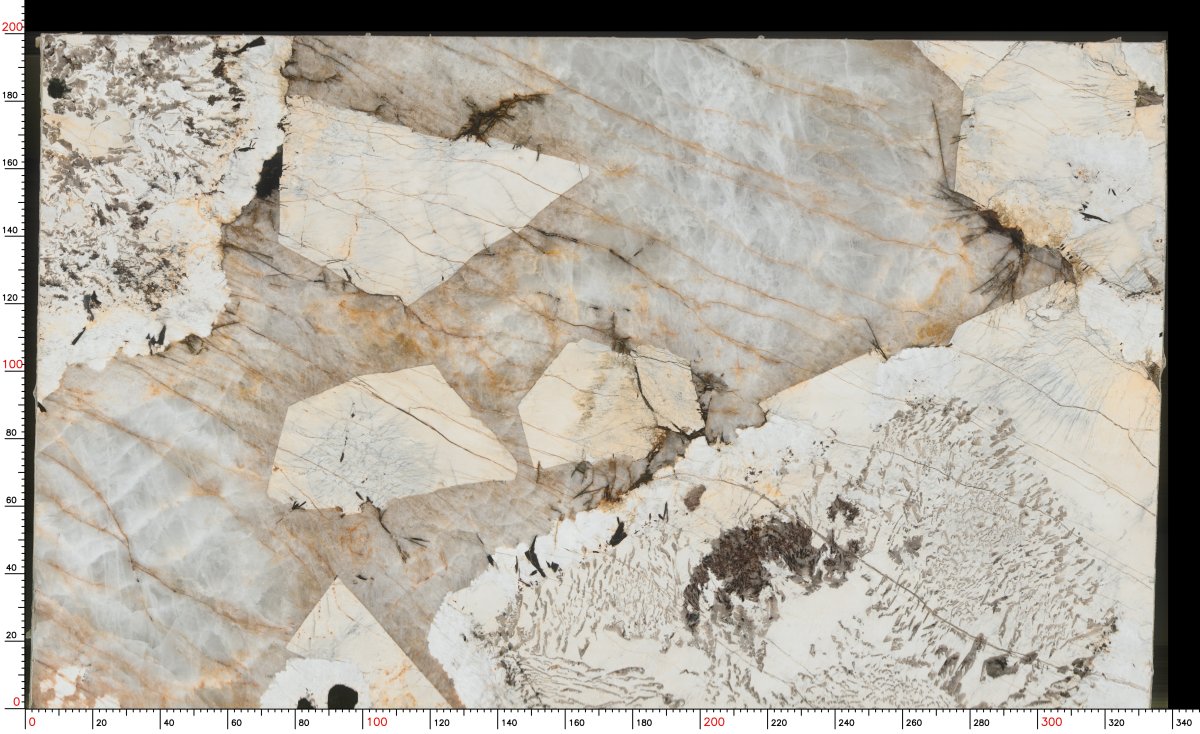Click the 220 label on the horizontal ruler
The height and width of the screenshot is (734, 1200).
coord(779,722)
